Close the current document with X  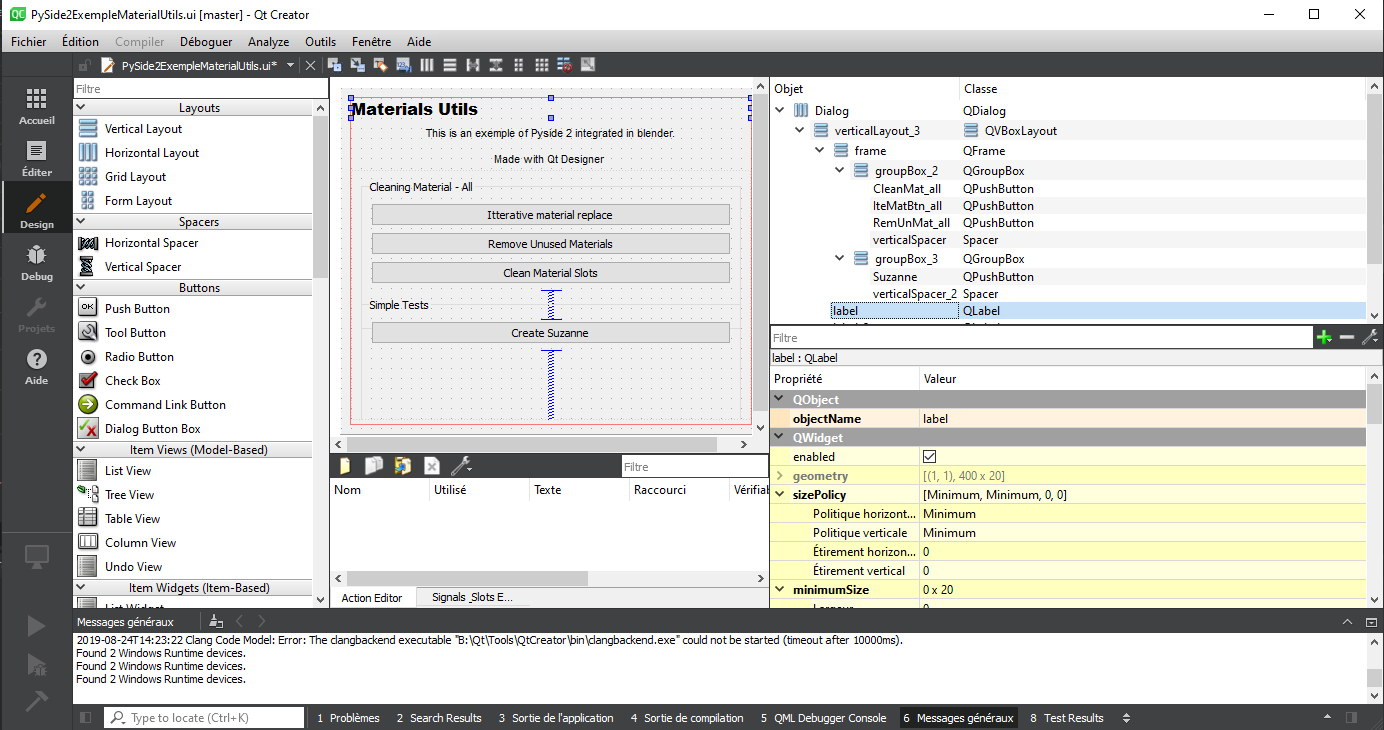coord(310,65)
